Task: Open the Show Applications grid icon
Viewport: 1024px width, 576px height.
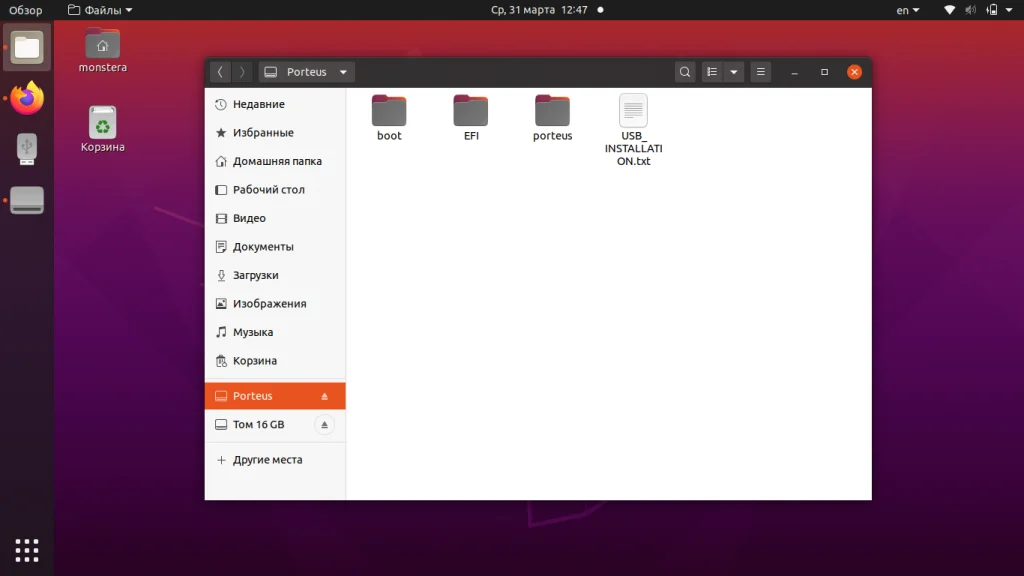Action: click(x=26, y=550)
